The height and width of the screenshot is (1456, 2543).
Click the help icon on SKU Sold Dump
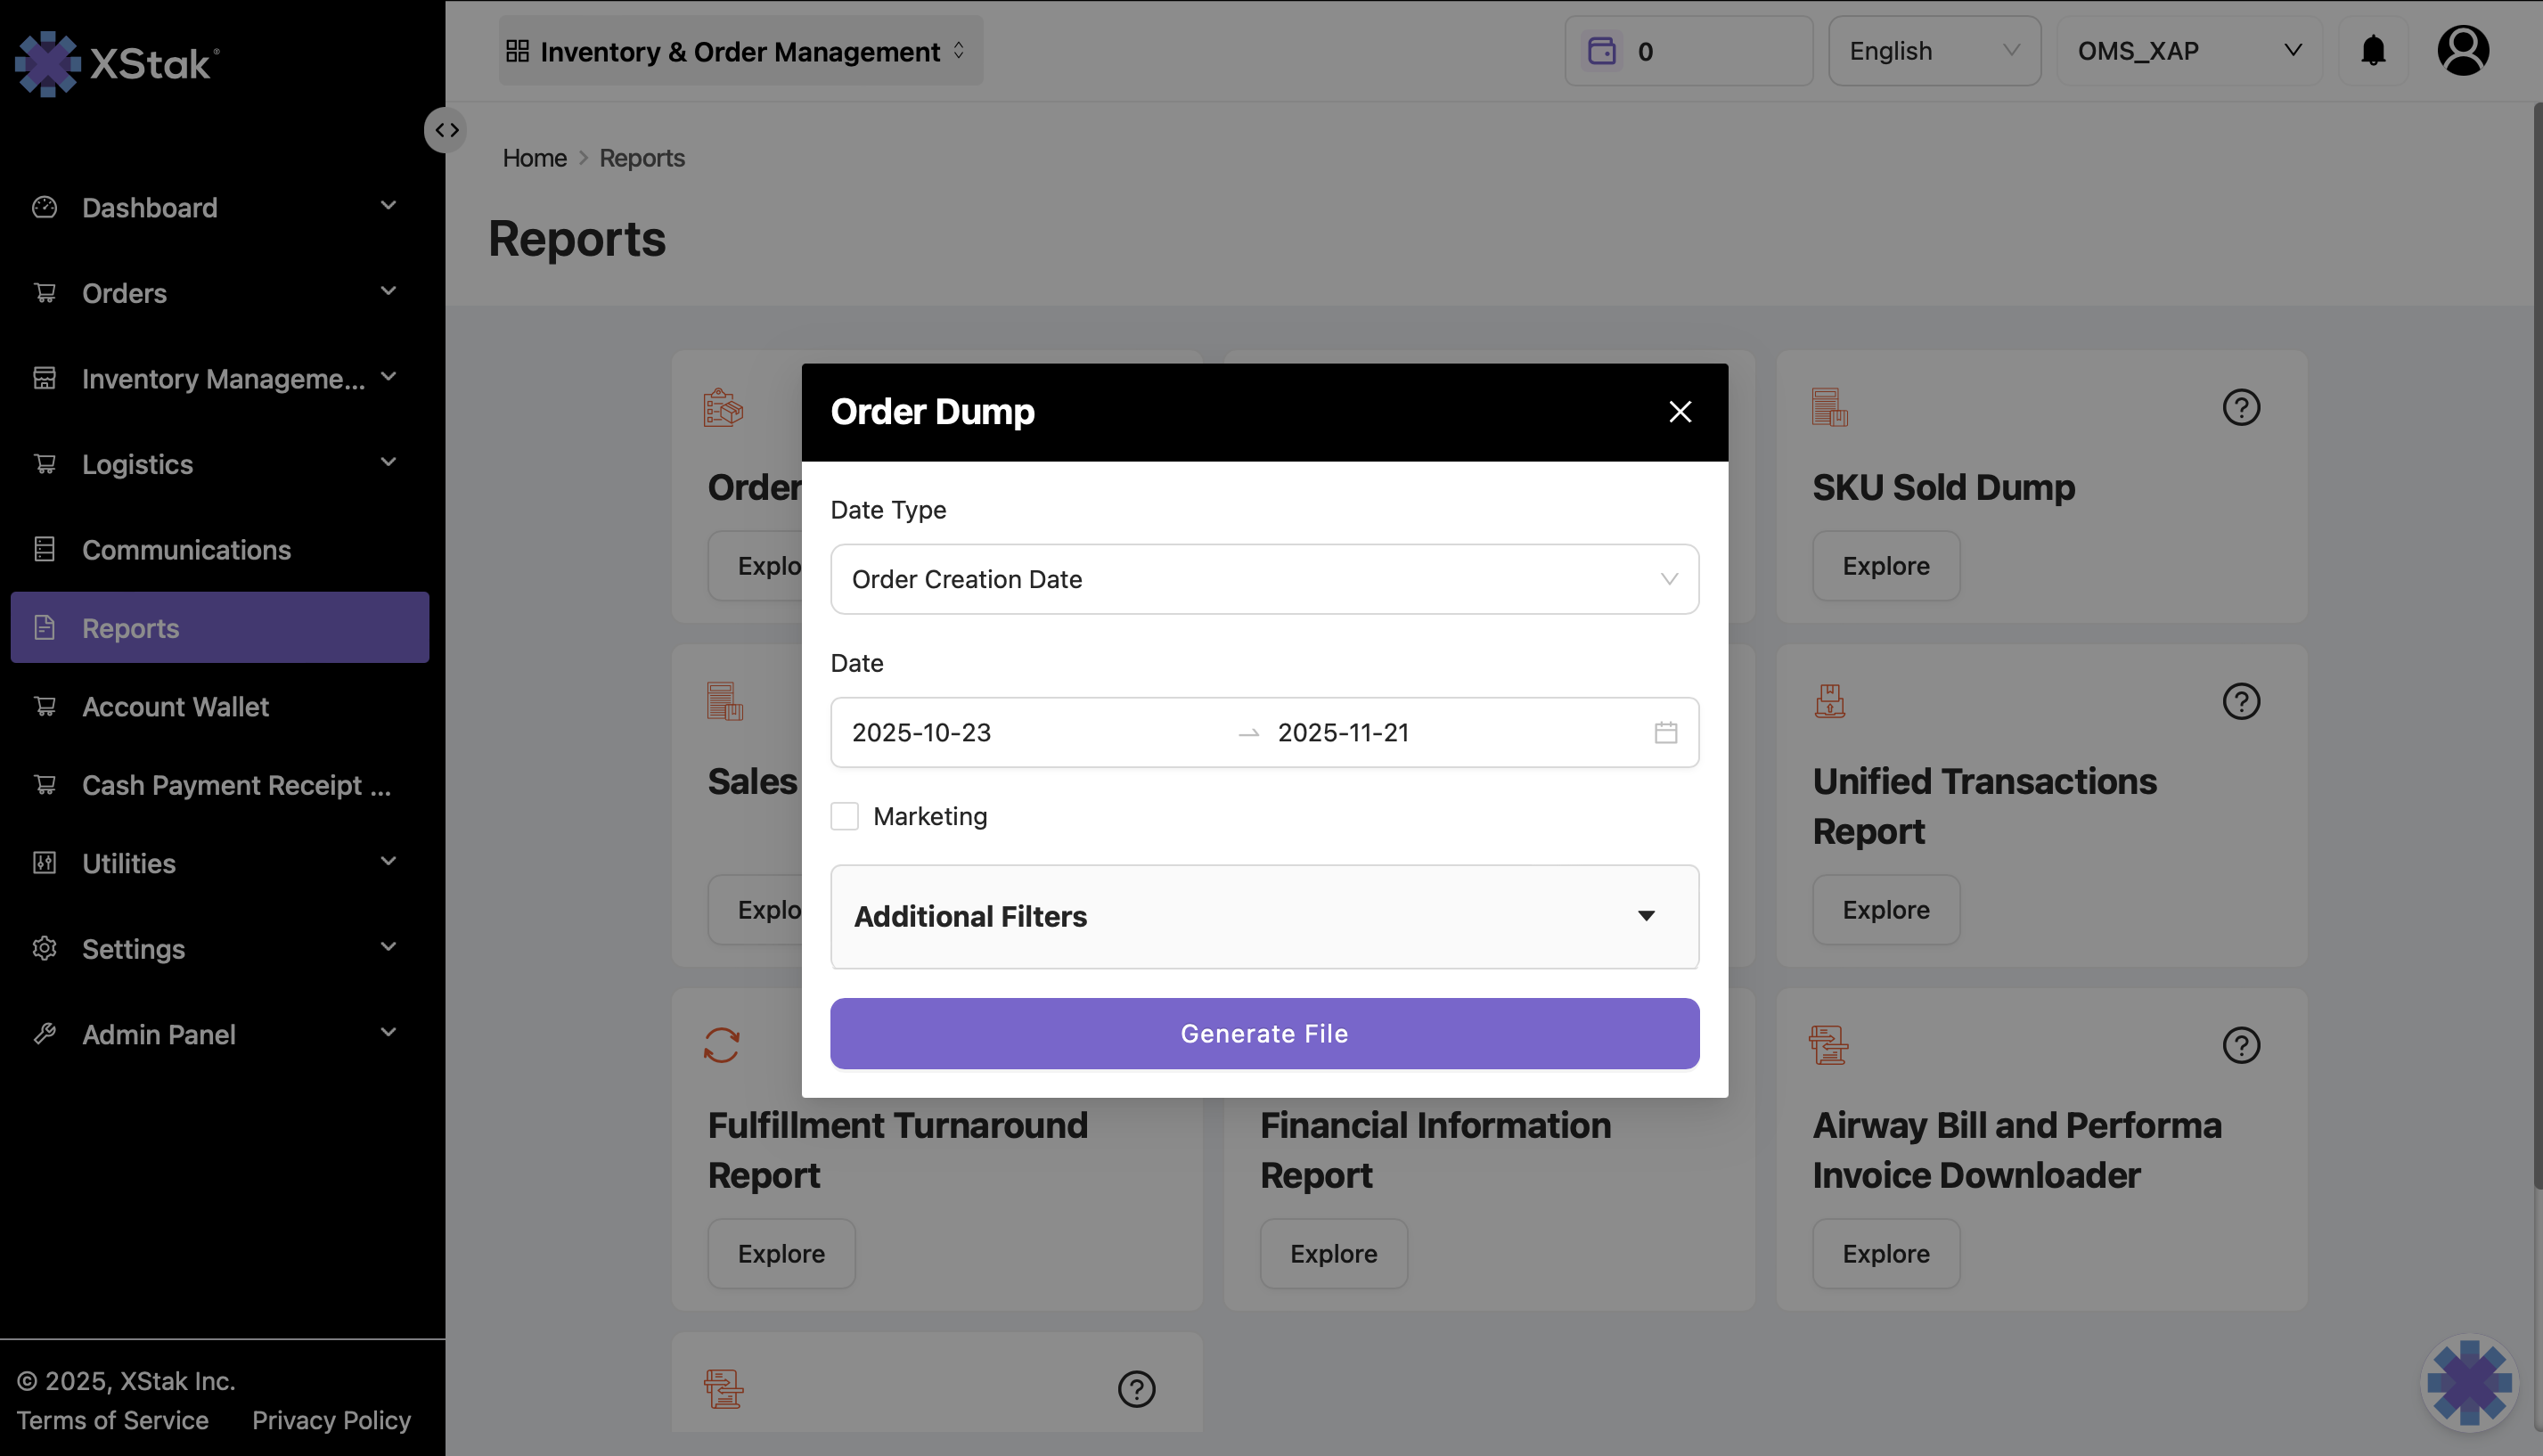point(2240,407)
